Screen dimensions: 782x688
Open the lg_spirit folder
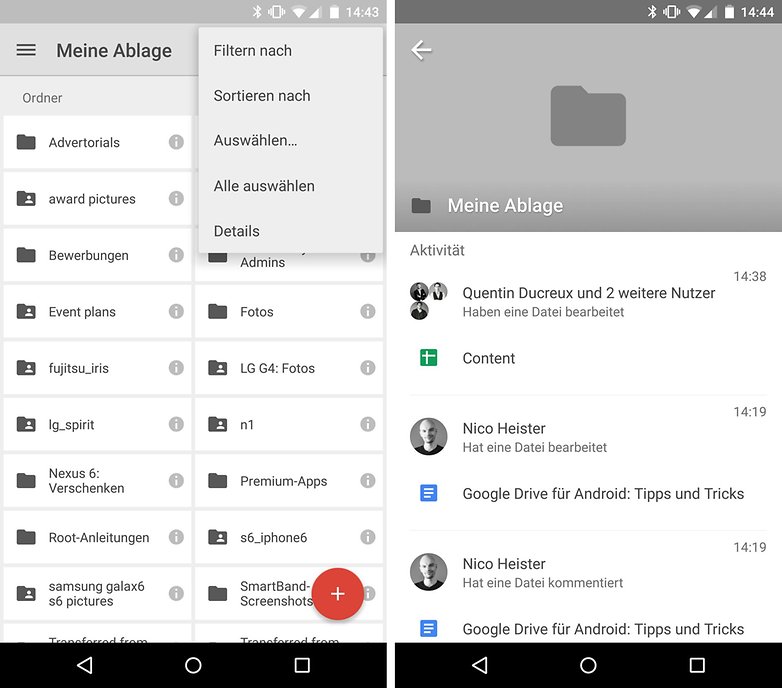click(97, 424)
